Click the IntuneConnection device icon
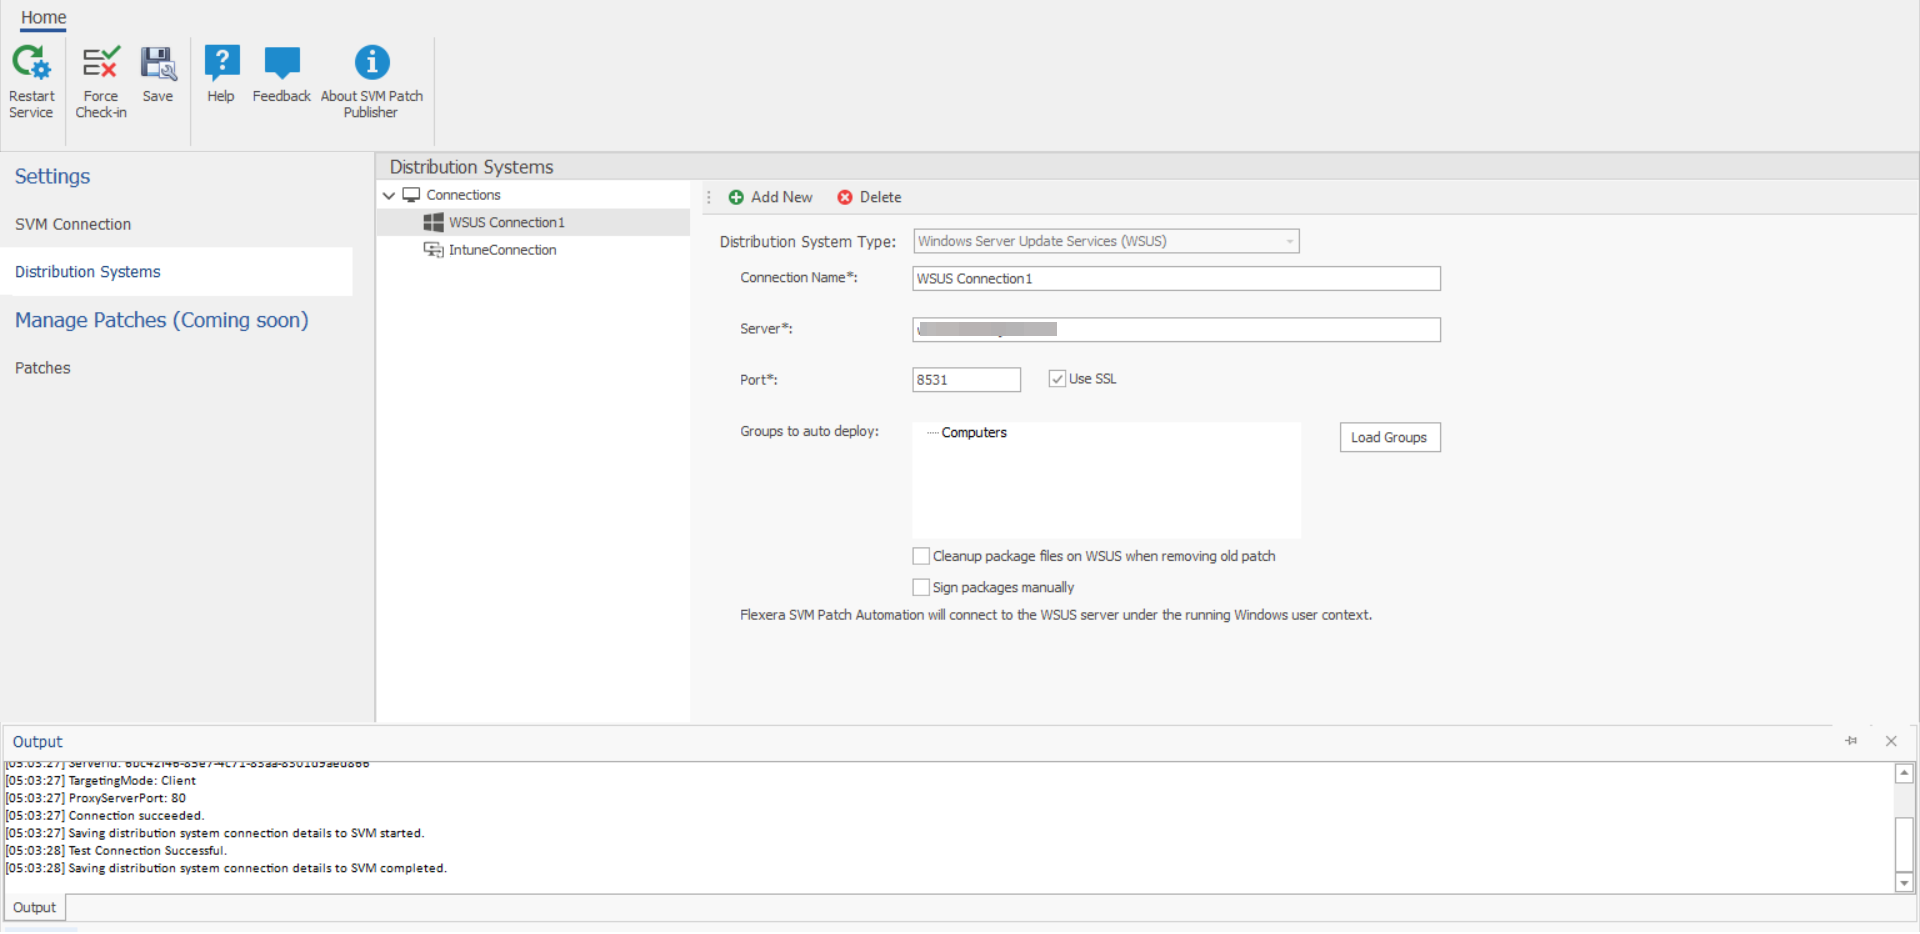1920x934 pixels. click(x=433, y=250)
